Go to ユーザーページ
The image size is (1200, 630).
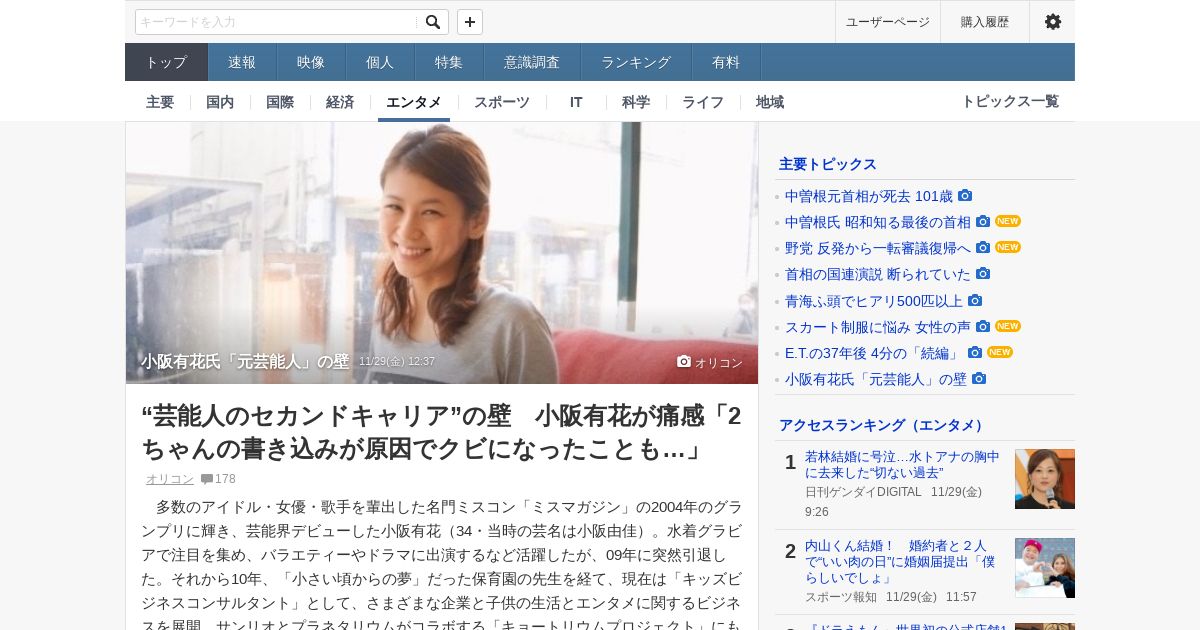[x=888, y=22]
